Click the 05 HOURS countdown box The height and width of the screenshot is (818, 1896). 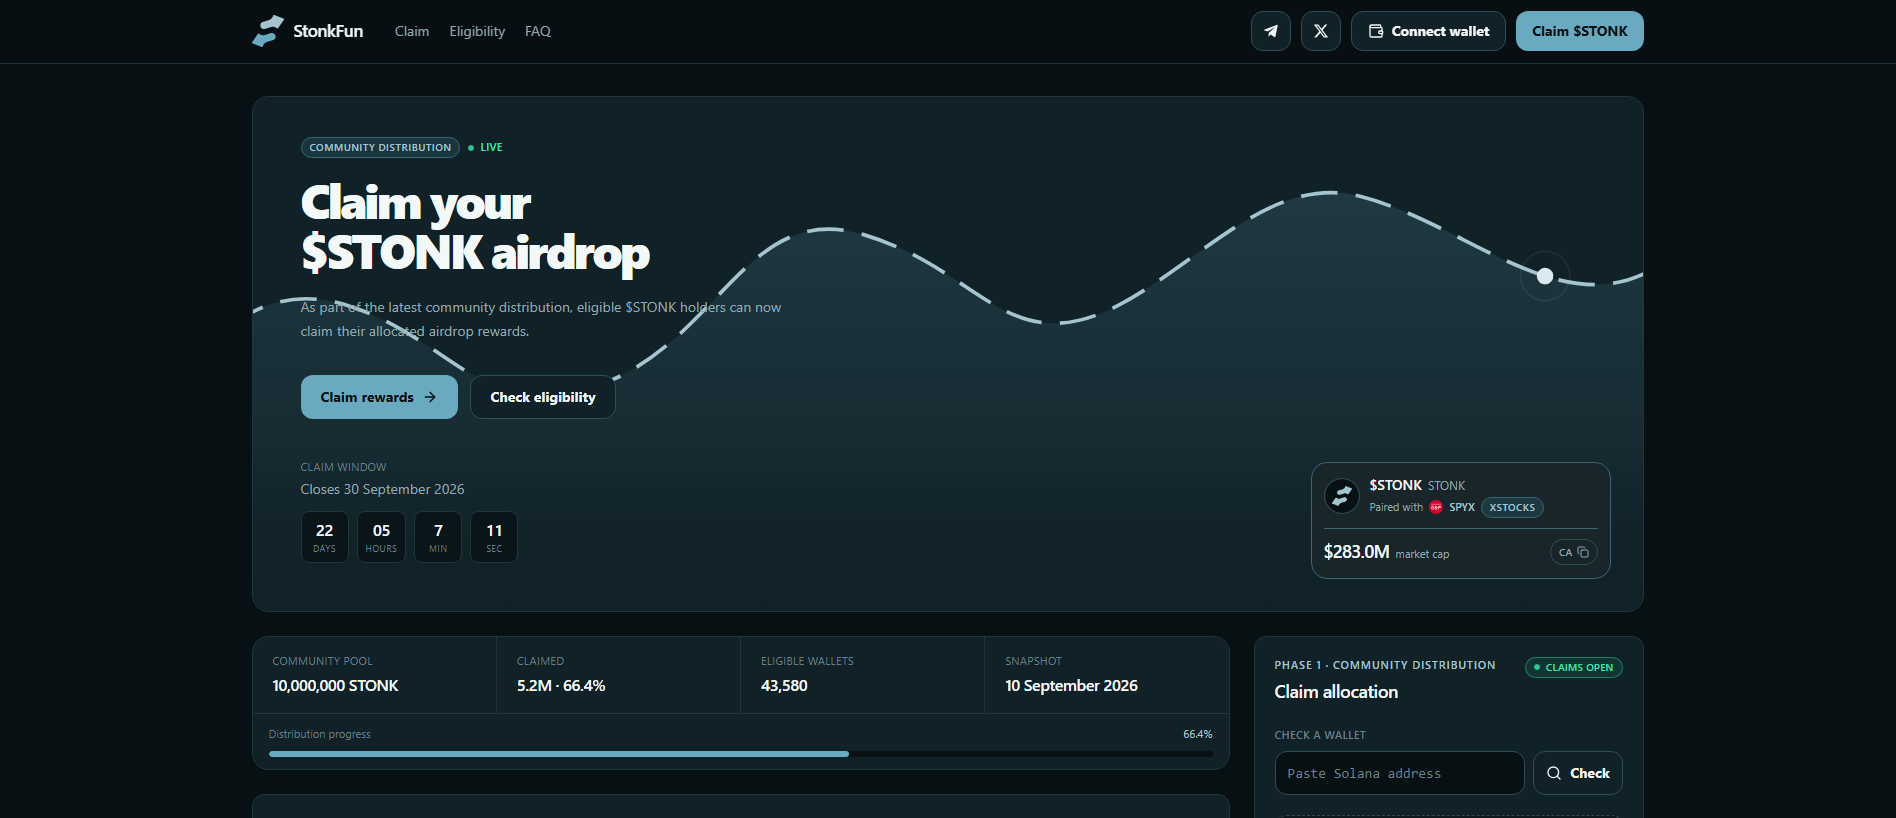click(x=381, y=537)
